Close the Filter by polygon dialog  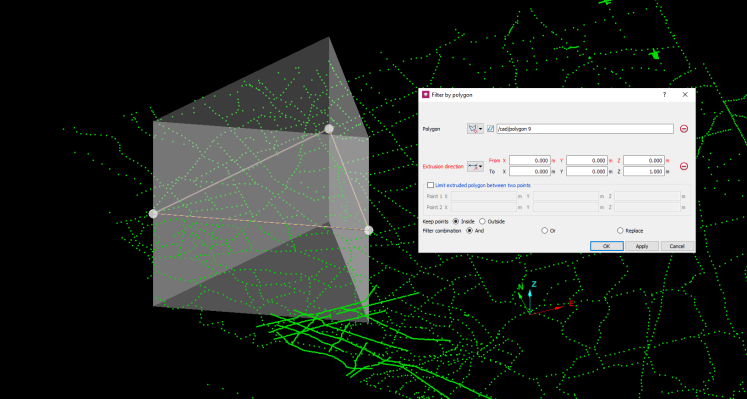tap(685, 95)
